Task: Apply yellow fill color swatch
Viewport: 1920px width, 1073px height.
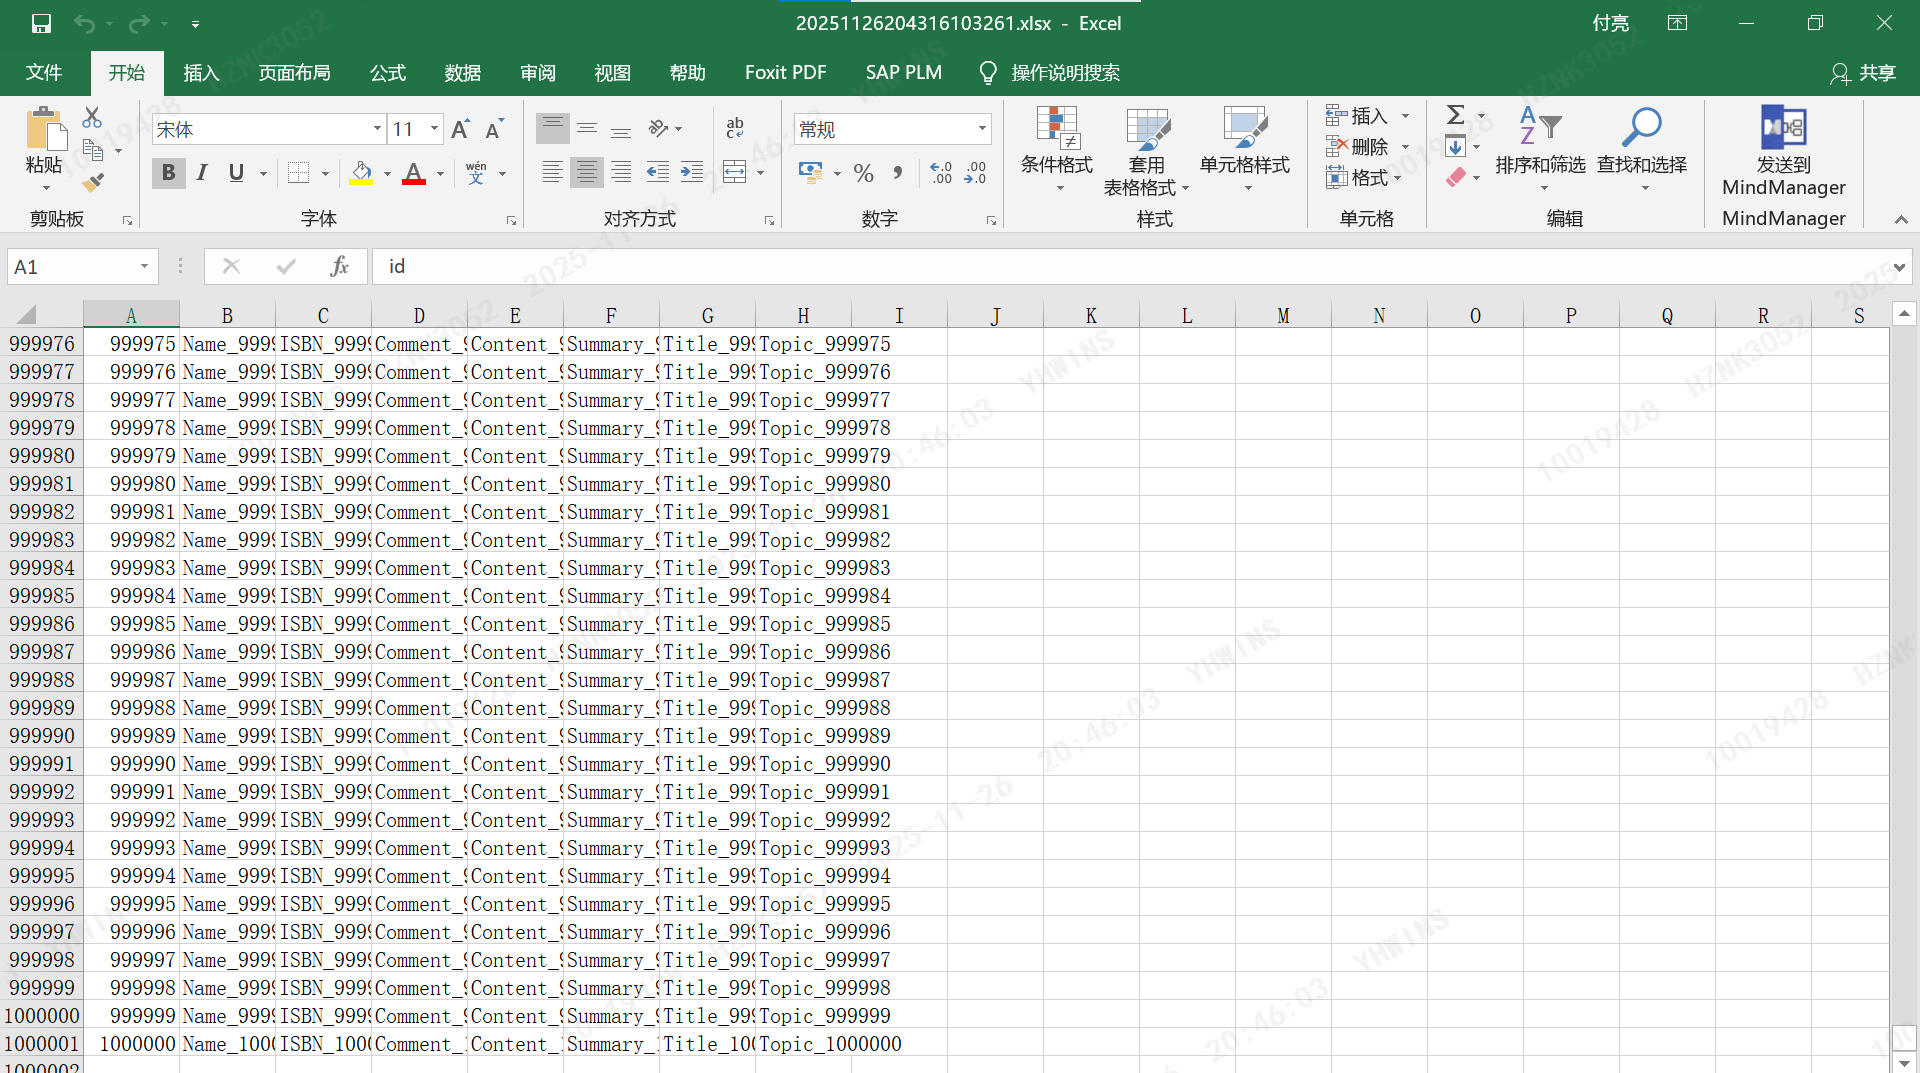Action: [362, 173]
